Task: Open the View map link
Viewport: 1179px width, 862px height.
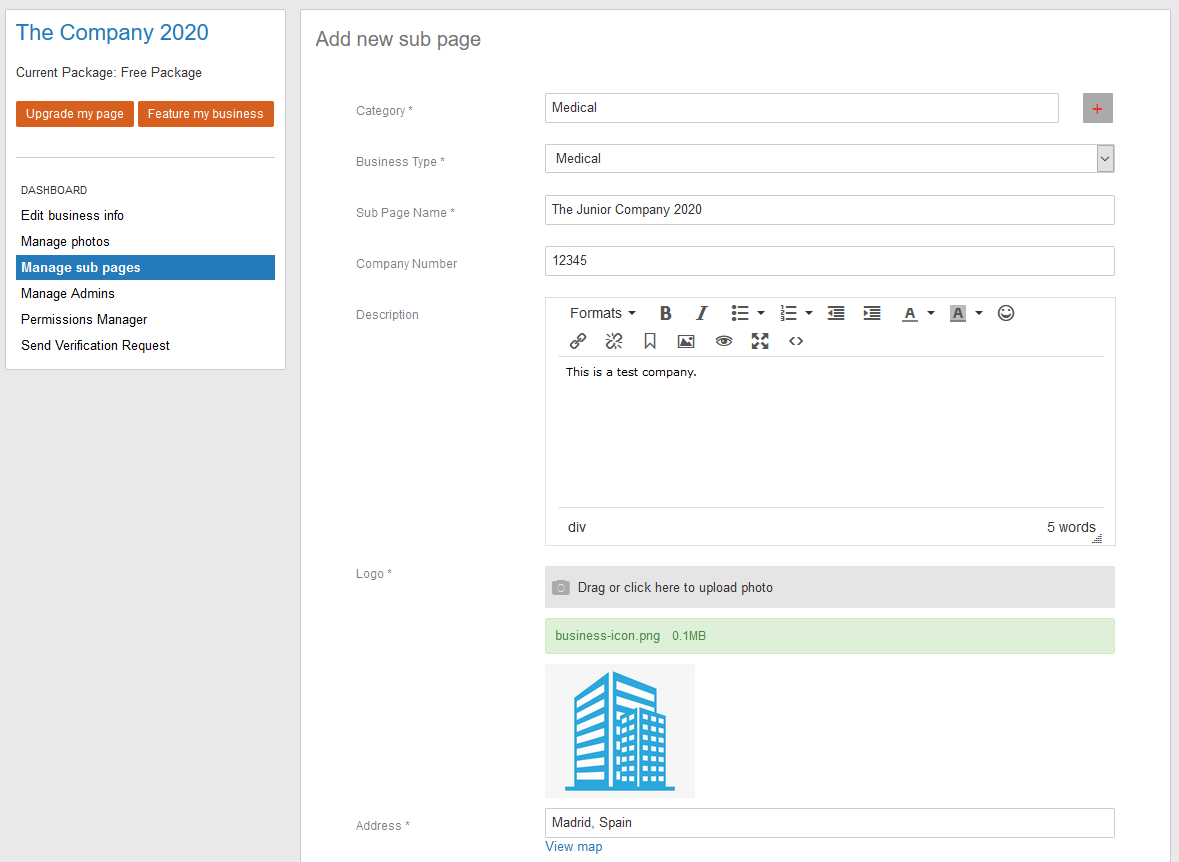Action: point(574,846)
